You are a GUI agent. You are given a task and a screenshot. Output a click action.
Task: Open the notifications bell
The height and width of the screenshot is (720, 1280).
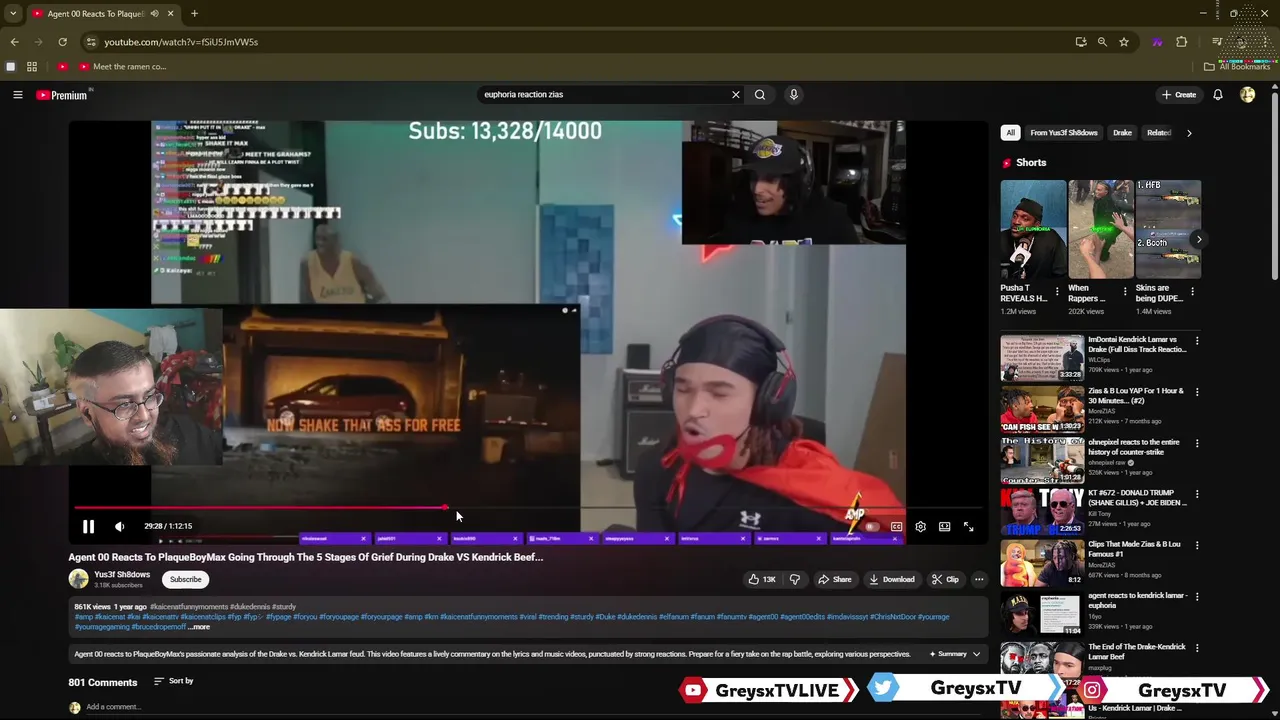[1218, 95]
